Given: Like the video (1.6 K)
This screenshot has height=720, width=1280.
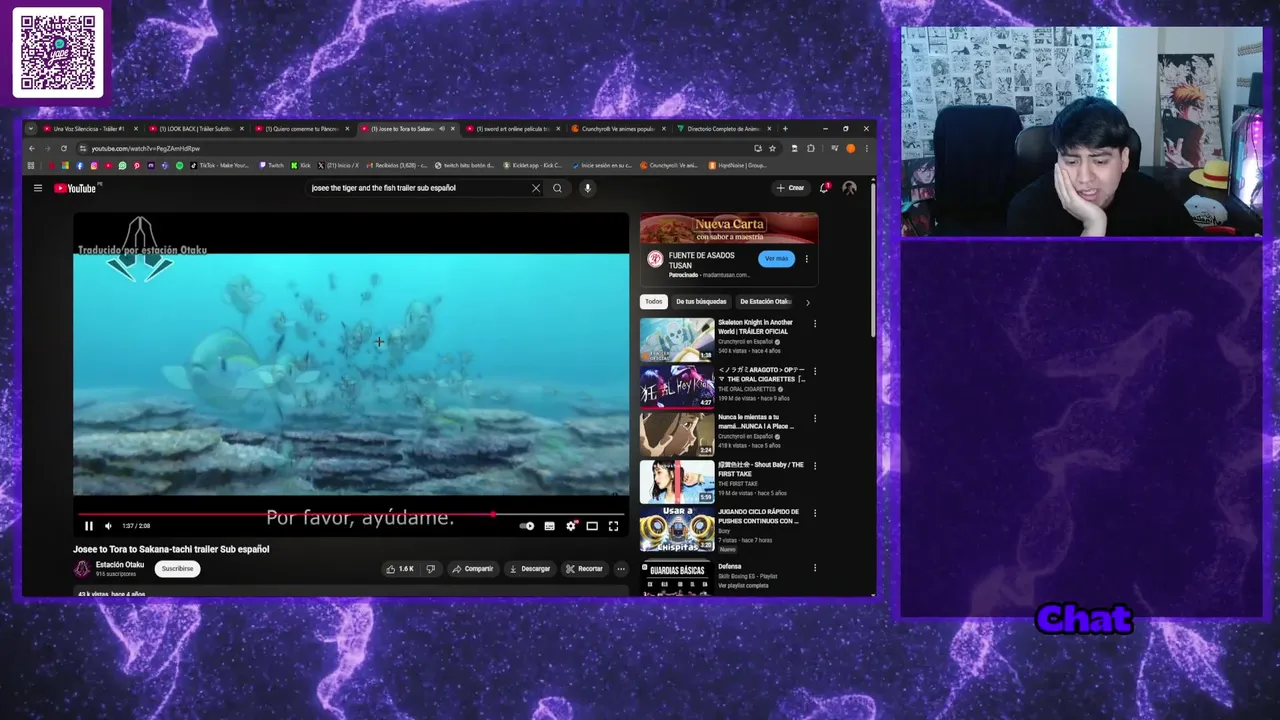Looking at the screenshot, I should click(400, 569).
